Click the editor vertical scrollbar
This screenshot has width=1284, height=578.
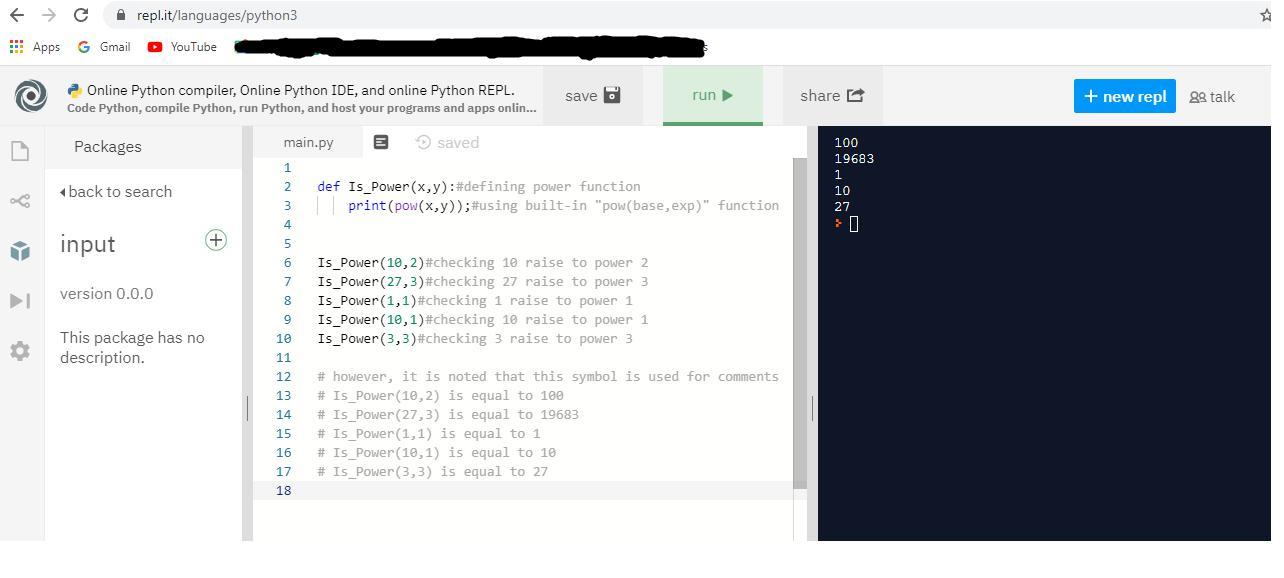click(800, 323)
